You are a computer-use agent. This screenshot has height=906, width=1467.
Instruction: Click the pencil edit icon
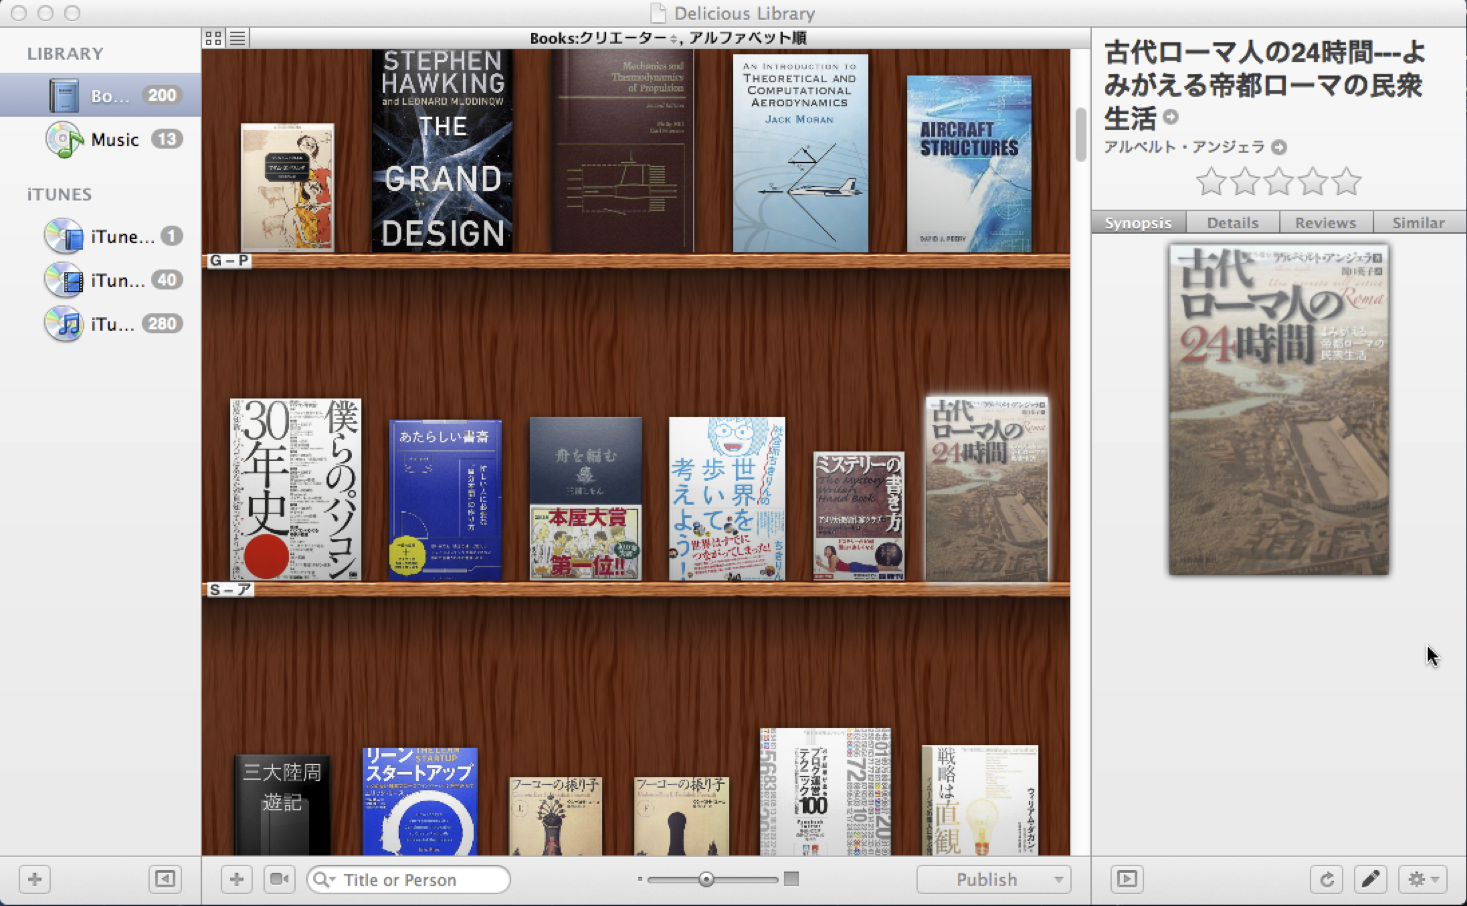click(1370, 879)
